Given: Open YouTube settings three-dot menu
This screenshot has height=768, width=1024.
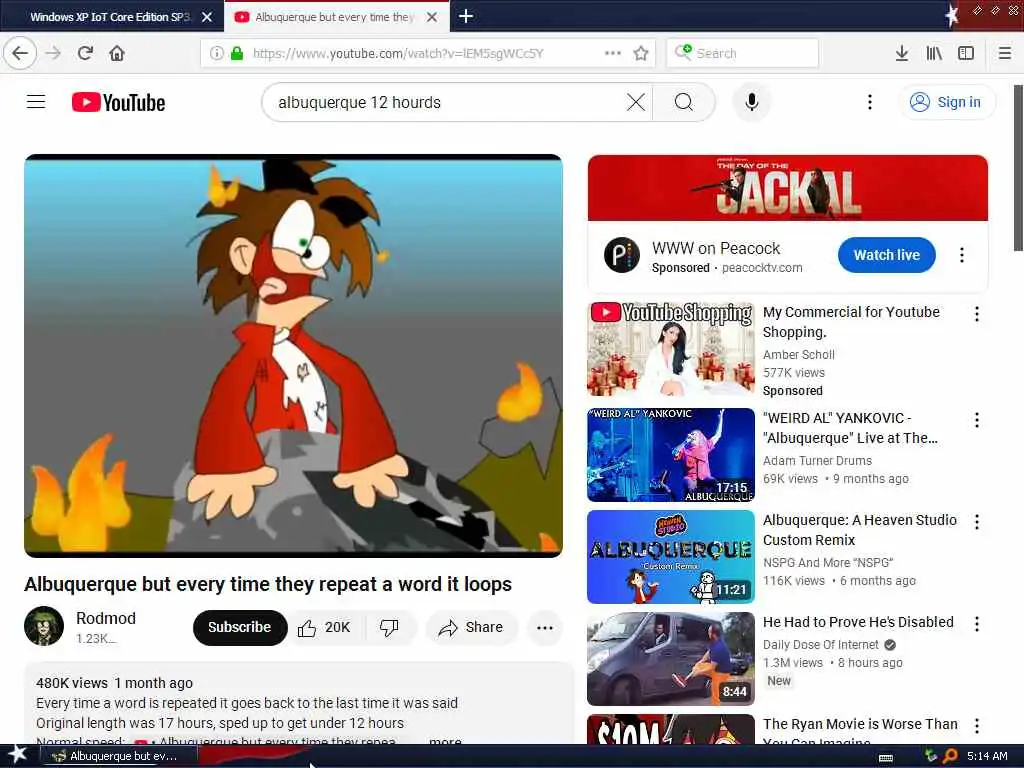Looking at the screenshot, I should point(869,102).
